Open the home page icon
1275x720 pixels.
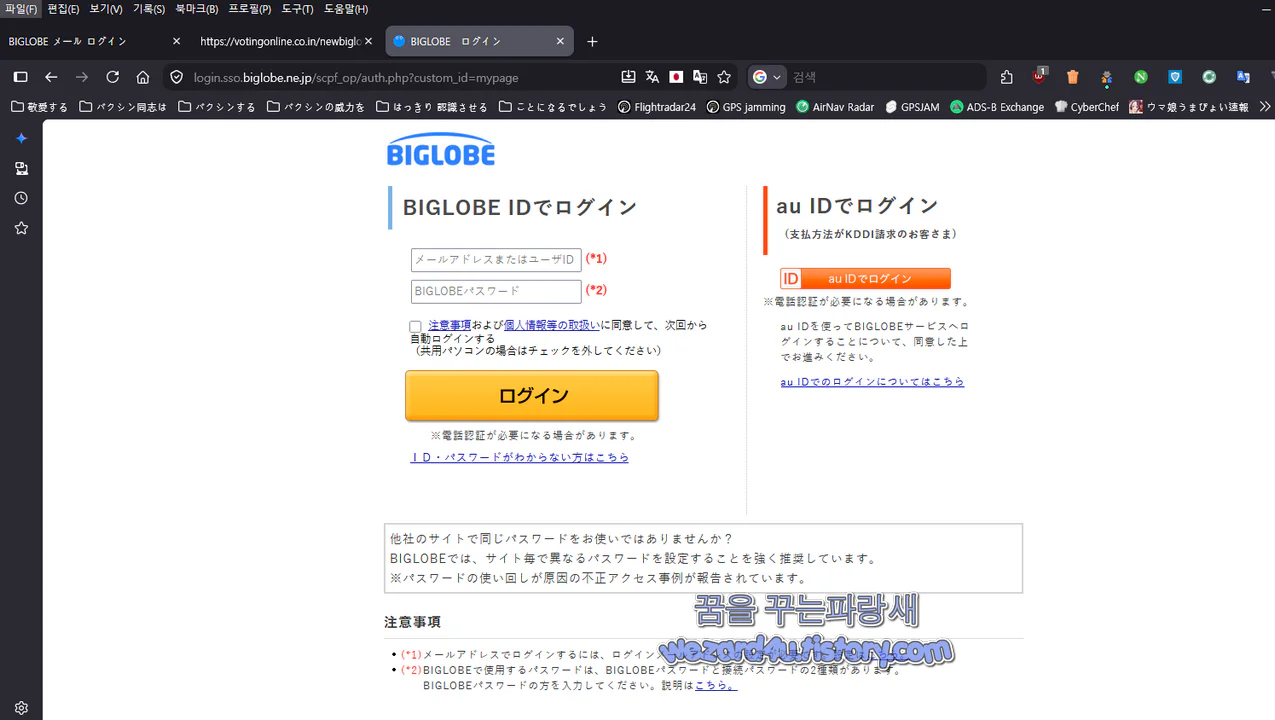click(x=143, y=77)
